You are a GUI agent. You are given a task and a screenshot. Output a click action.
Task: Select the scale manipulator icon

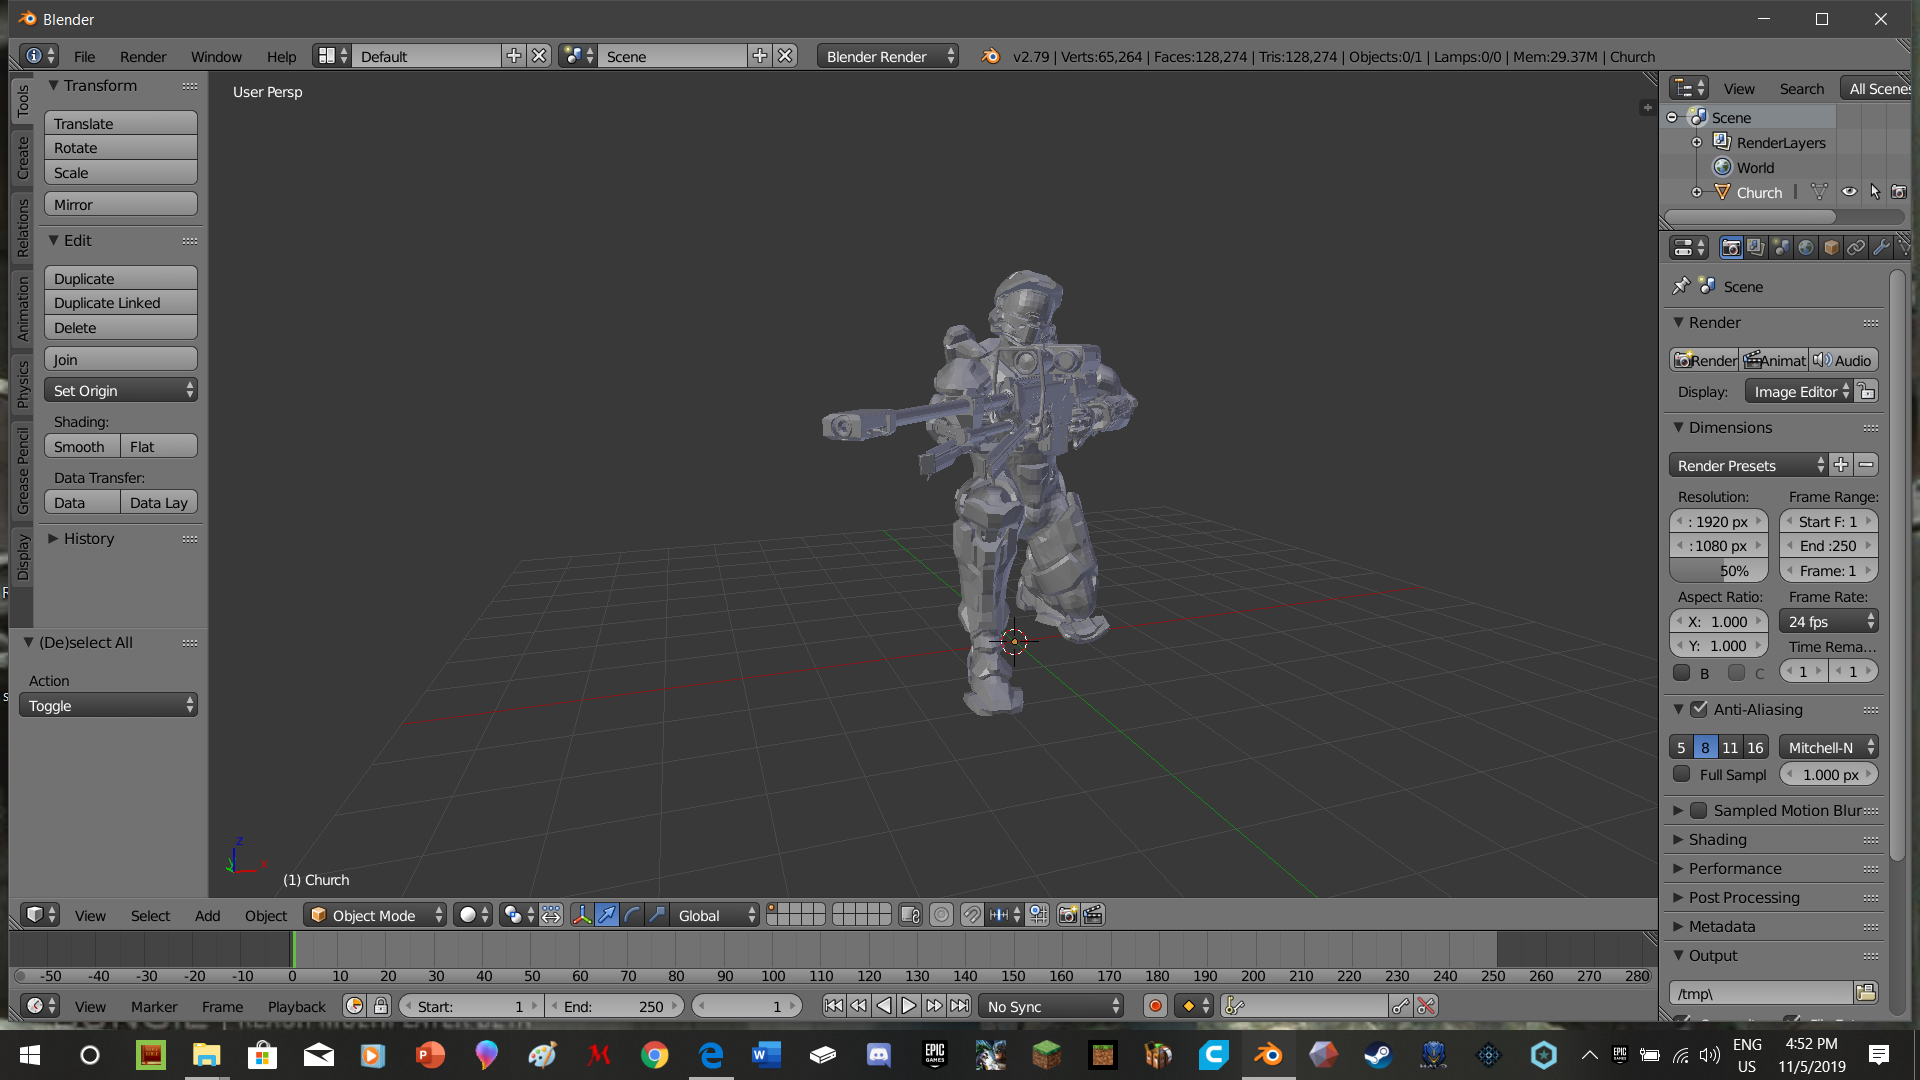[x=657, y=915]
